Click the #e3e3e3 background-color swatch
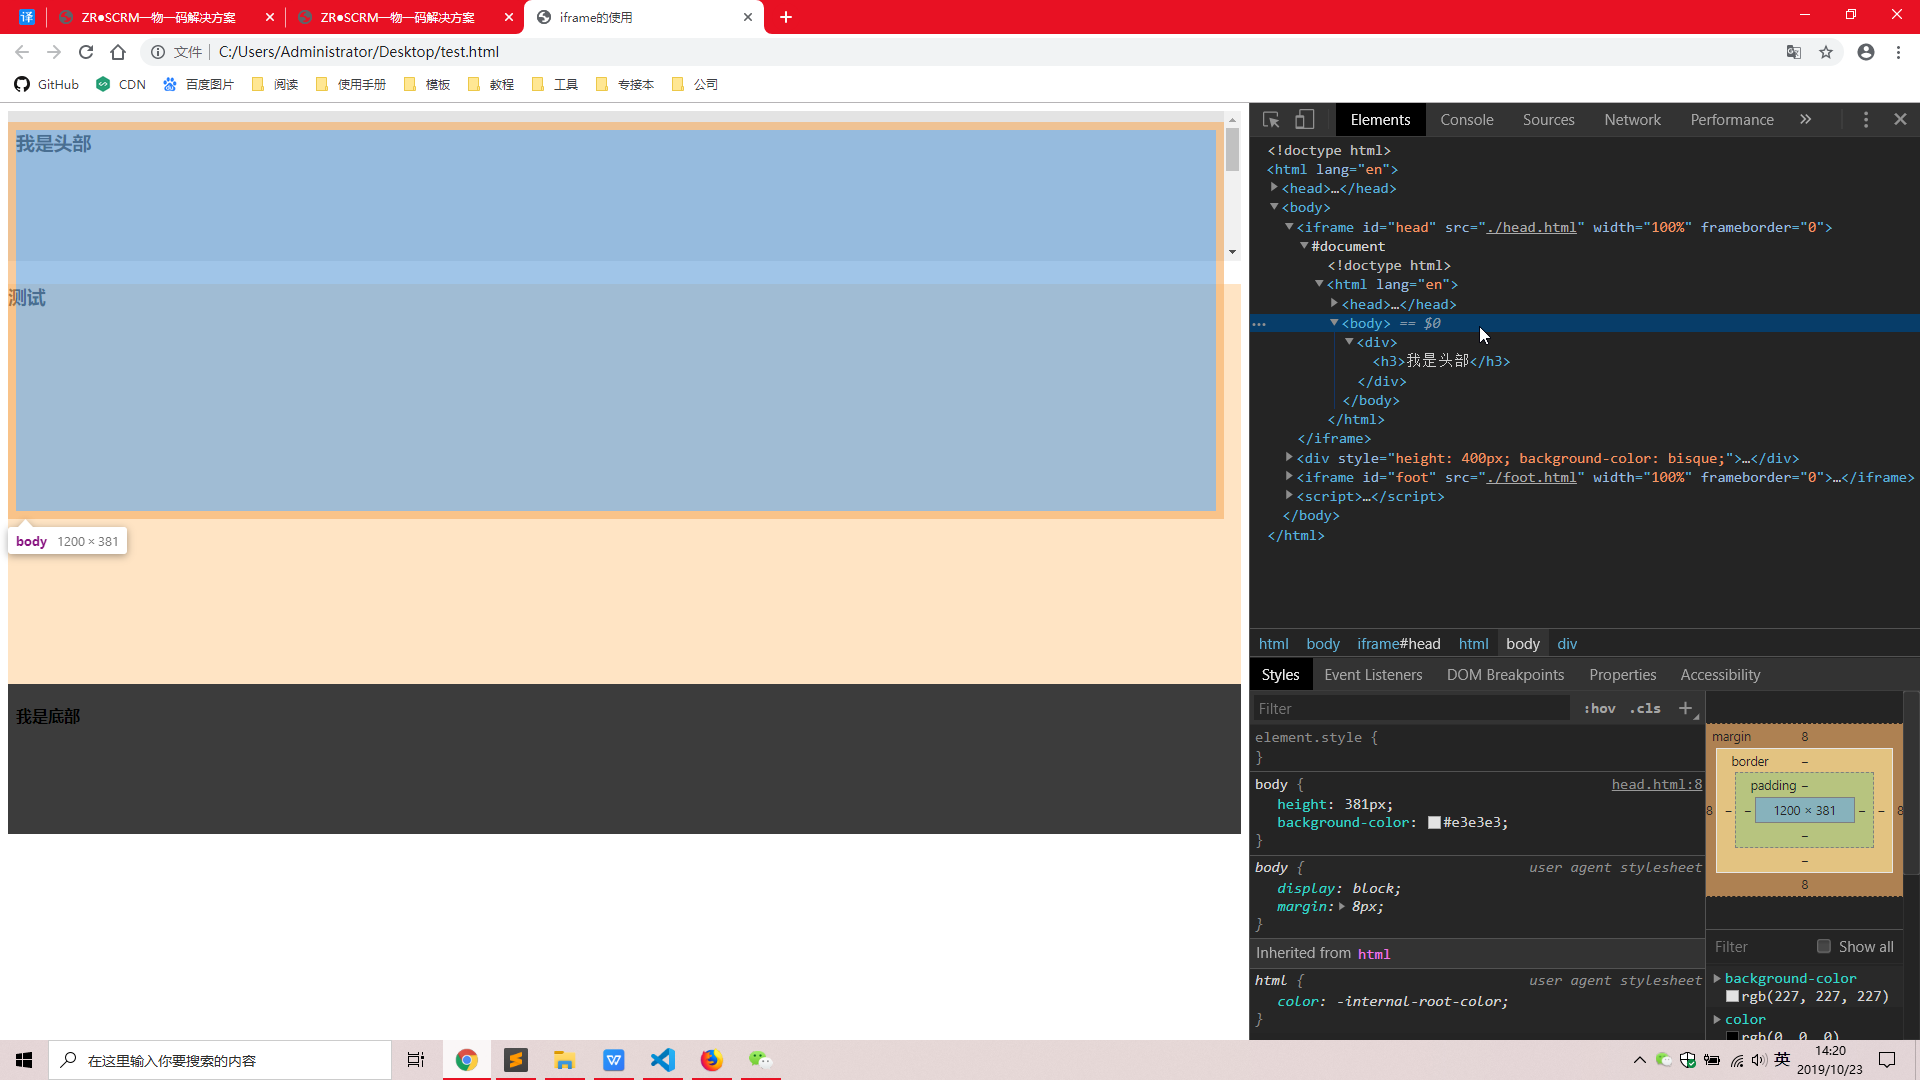 [x=1434, y=823]
